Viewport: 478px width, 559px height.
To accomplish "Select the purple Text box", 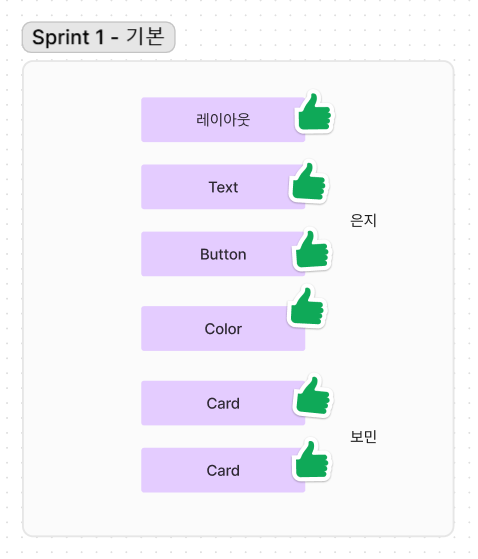I will pos(223,187).
